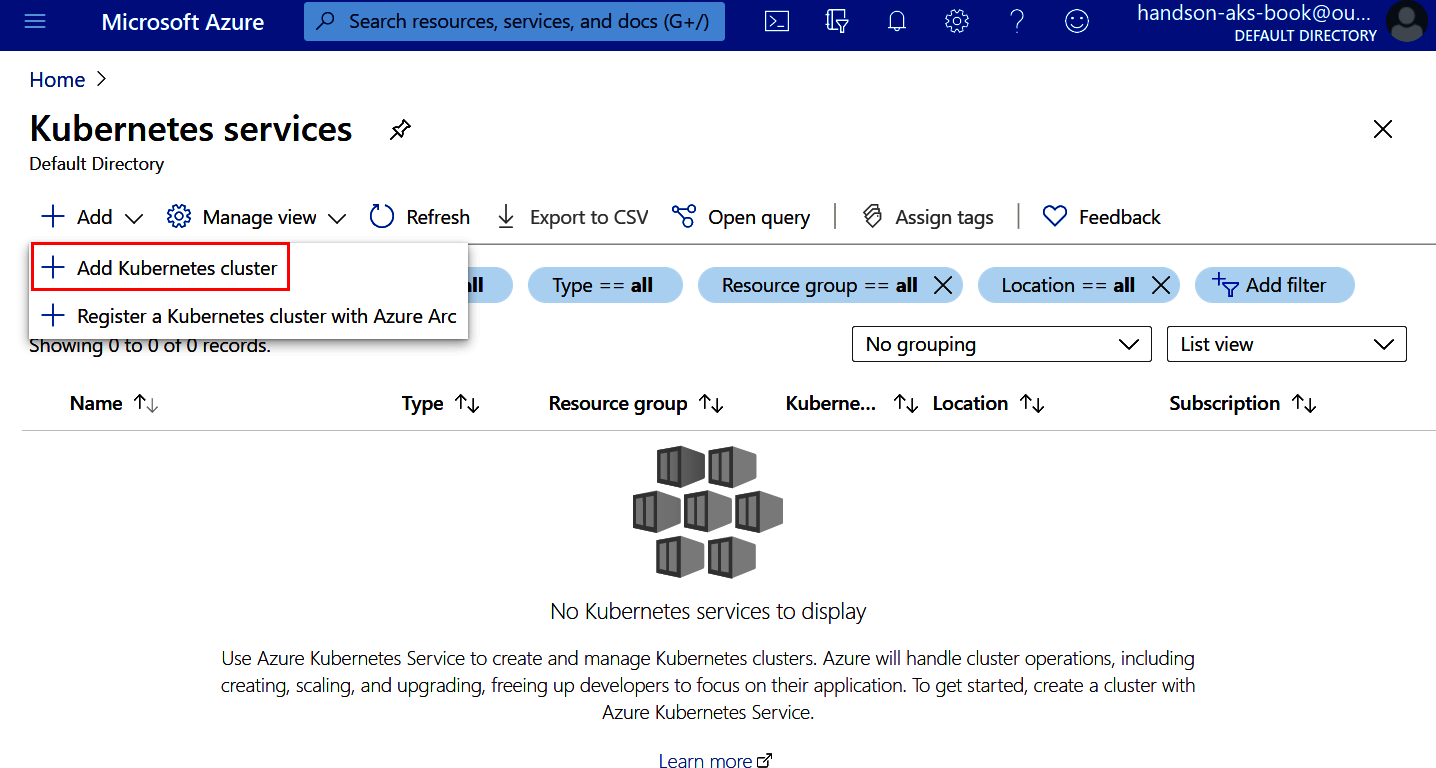
Task: Sort by the Resource group column
Action: tap(636, 404)
